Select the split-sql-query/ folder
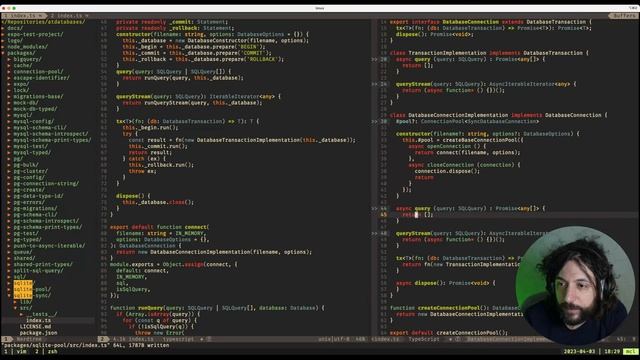The image size is (640, 360). pos(38,271)
